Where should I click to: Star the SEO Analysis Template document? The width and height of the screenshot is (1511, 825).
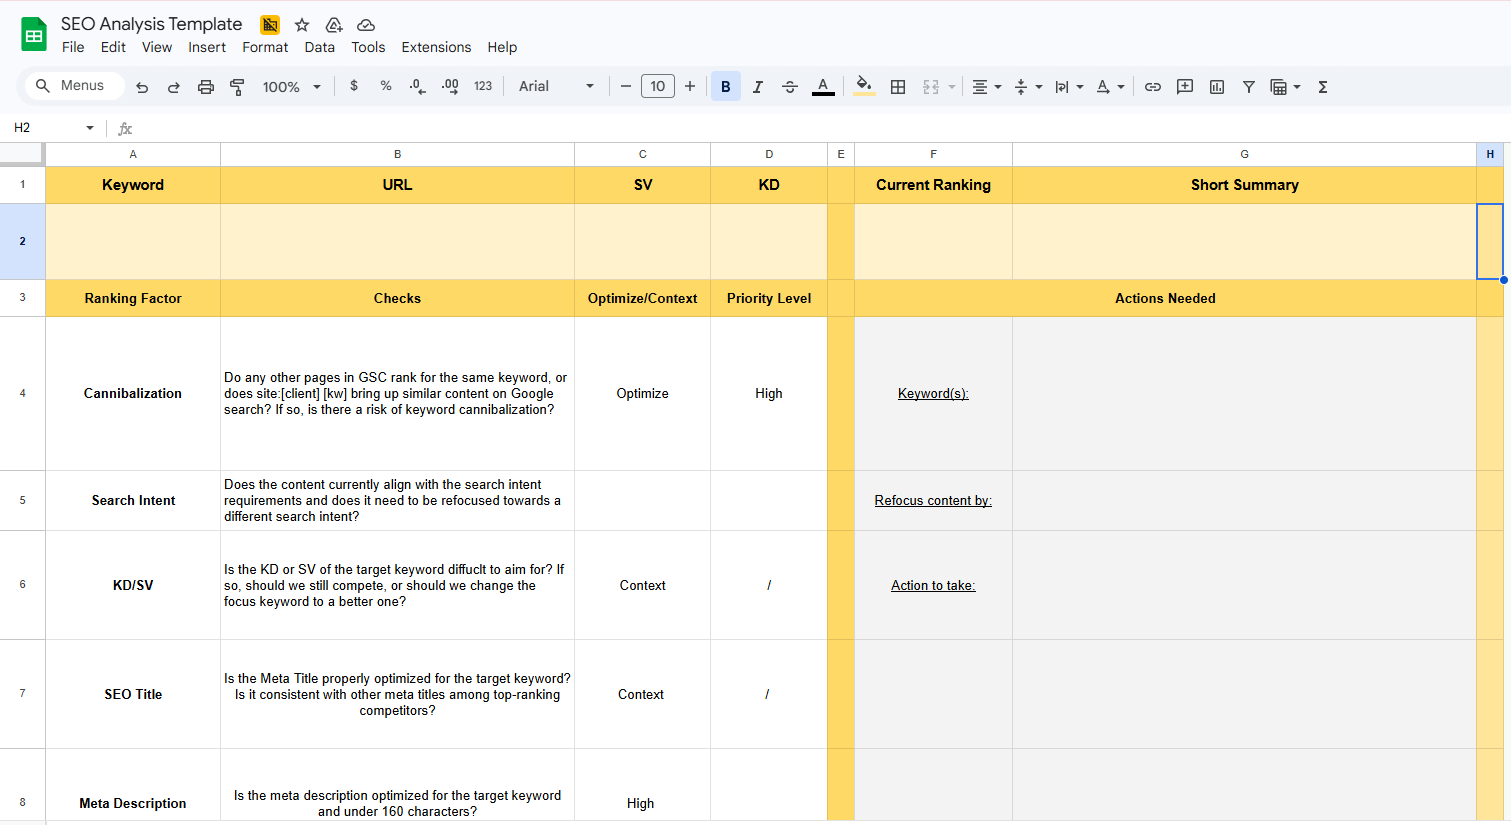click(x=302, y=24)
